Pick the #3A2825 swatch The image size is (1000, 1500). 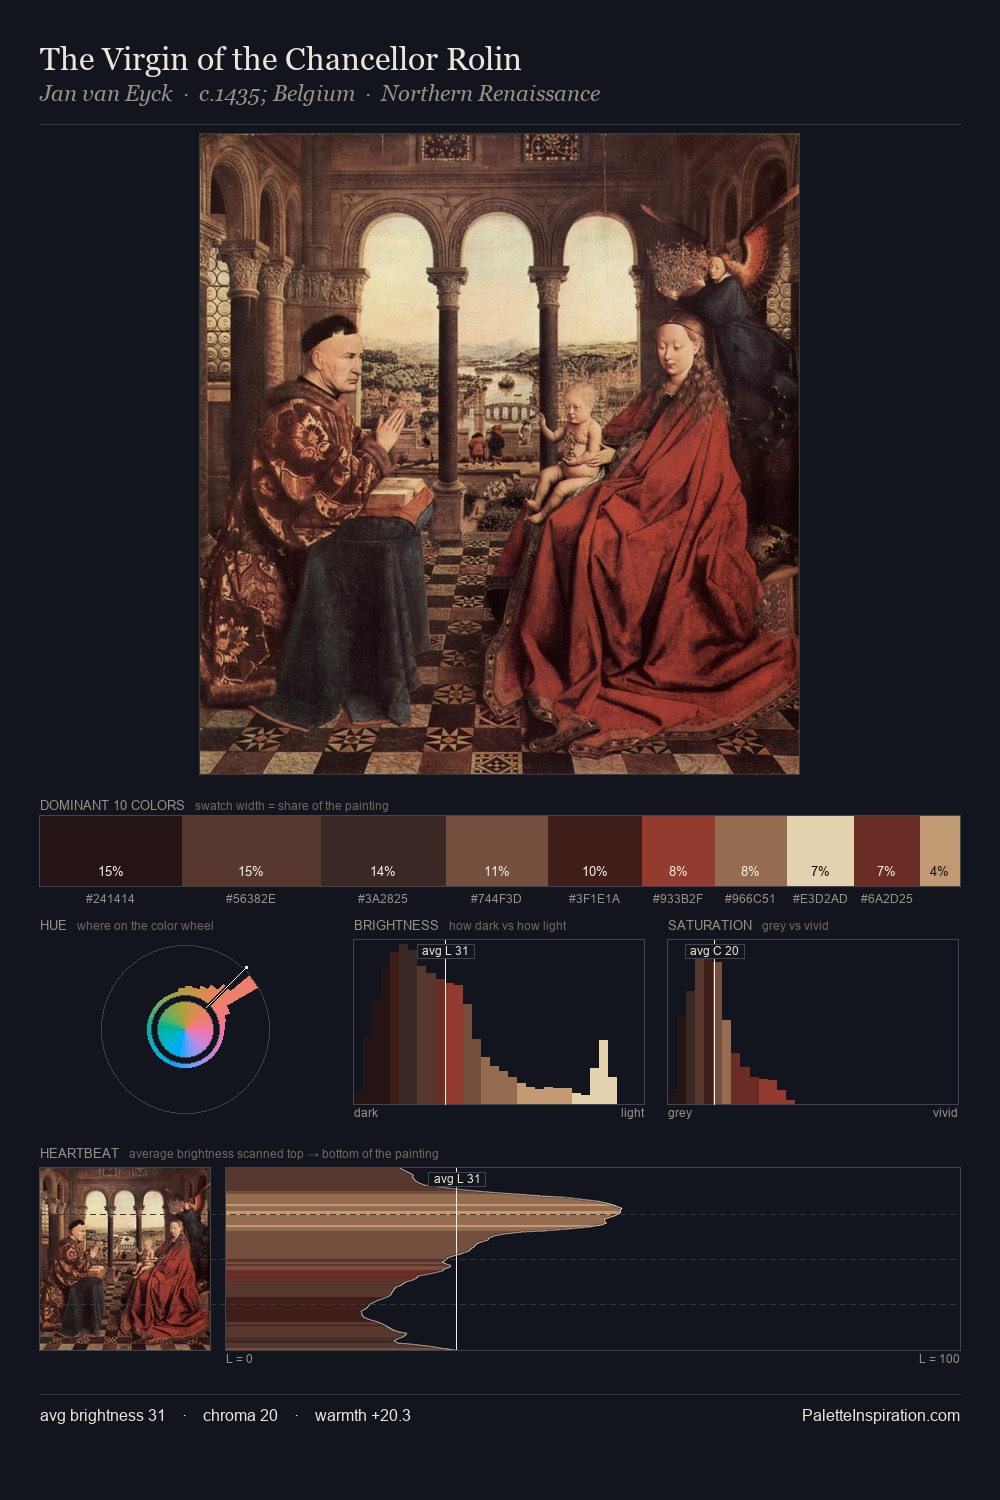tap(383, 851)
